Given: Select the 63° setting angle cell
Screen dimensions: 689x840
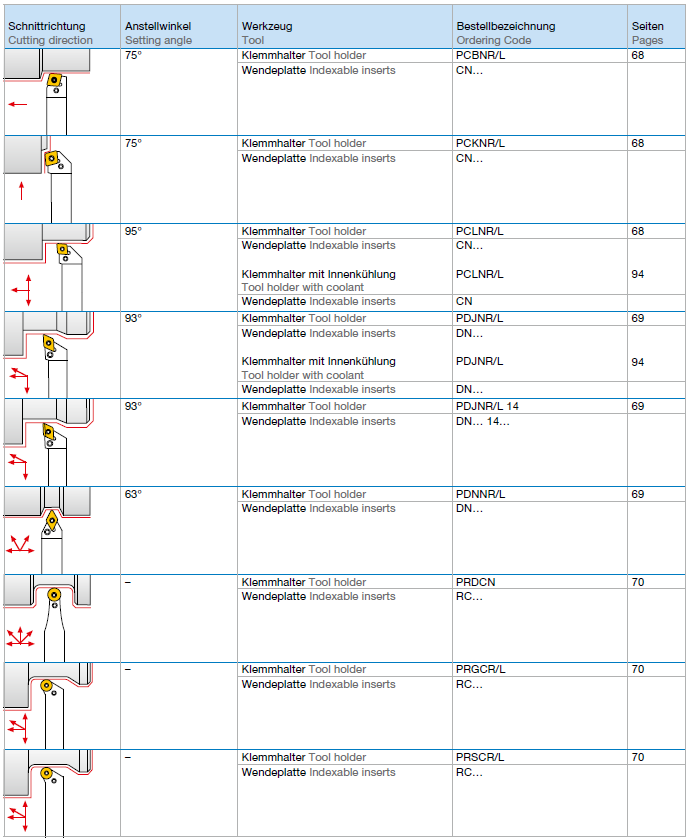Looking at the screenshot, I should (x=133, y=494).
